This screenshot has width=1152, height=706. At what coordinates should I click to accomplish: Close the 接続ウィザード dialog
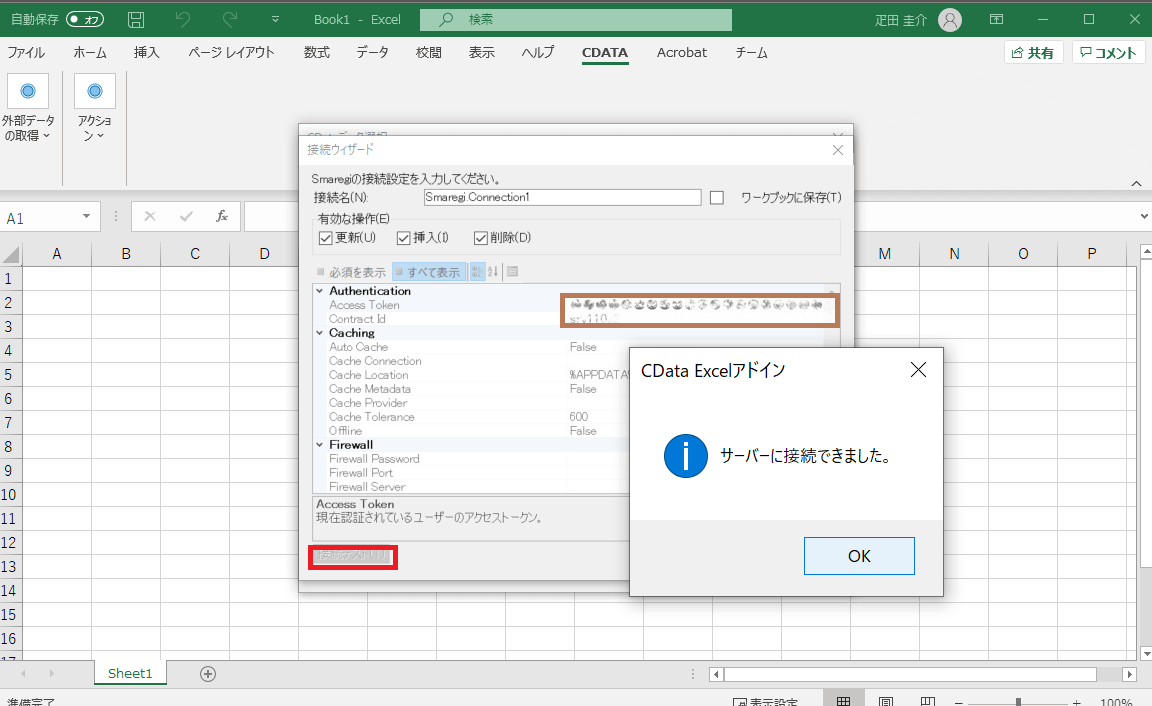(838, 150)
